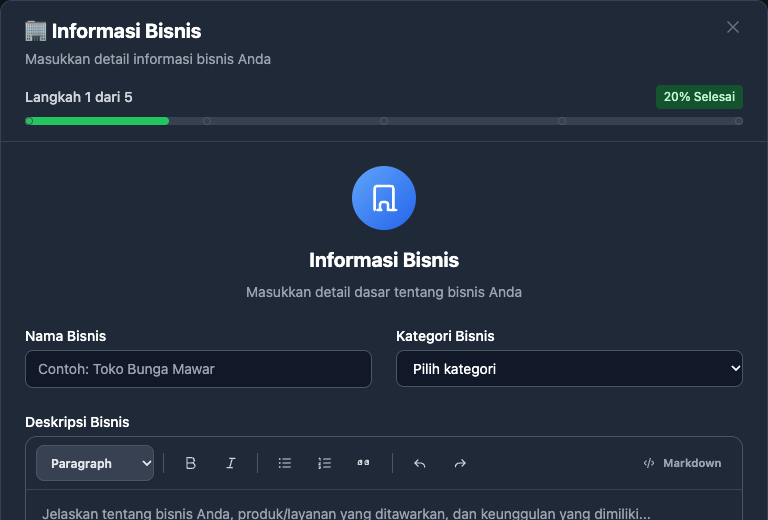Click the Kategori Bisnis label
This screenshot has width=768, height=520.
click(x=445, y=336)
